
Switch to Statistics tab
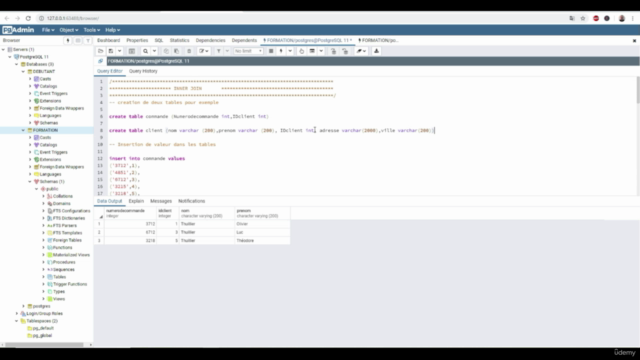(x=180, y=40)
